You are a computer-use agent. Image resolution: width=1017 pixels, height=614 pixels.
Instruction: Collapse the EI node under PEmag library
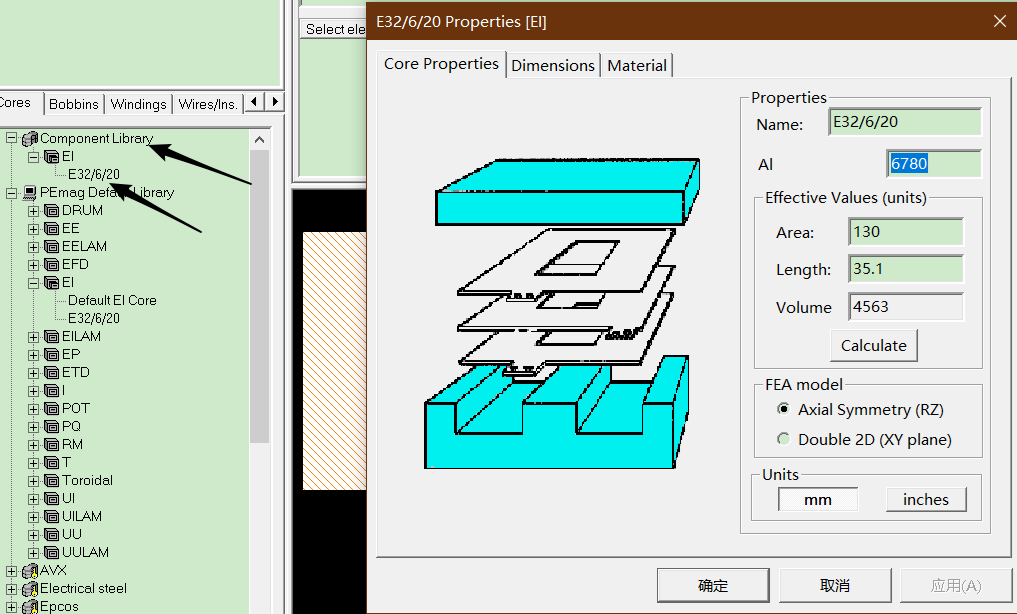coord(32,282)
